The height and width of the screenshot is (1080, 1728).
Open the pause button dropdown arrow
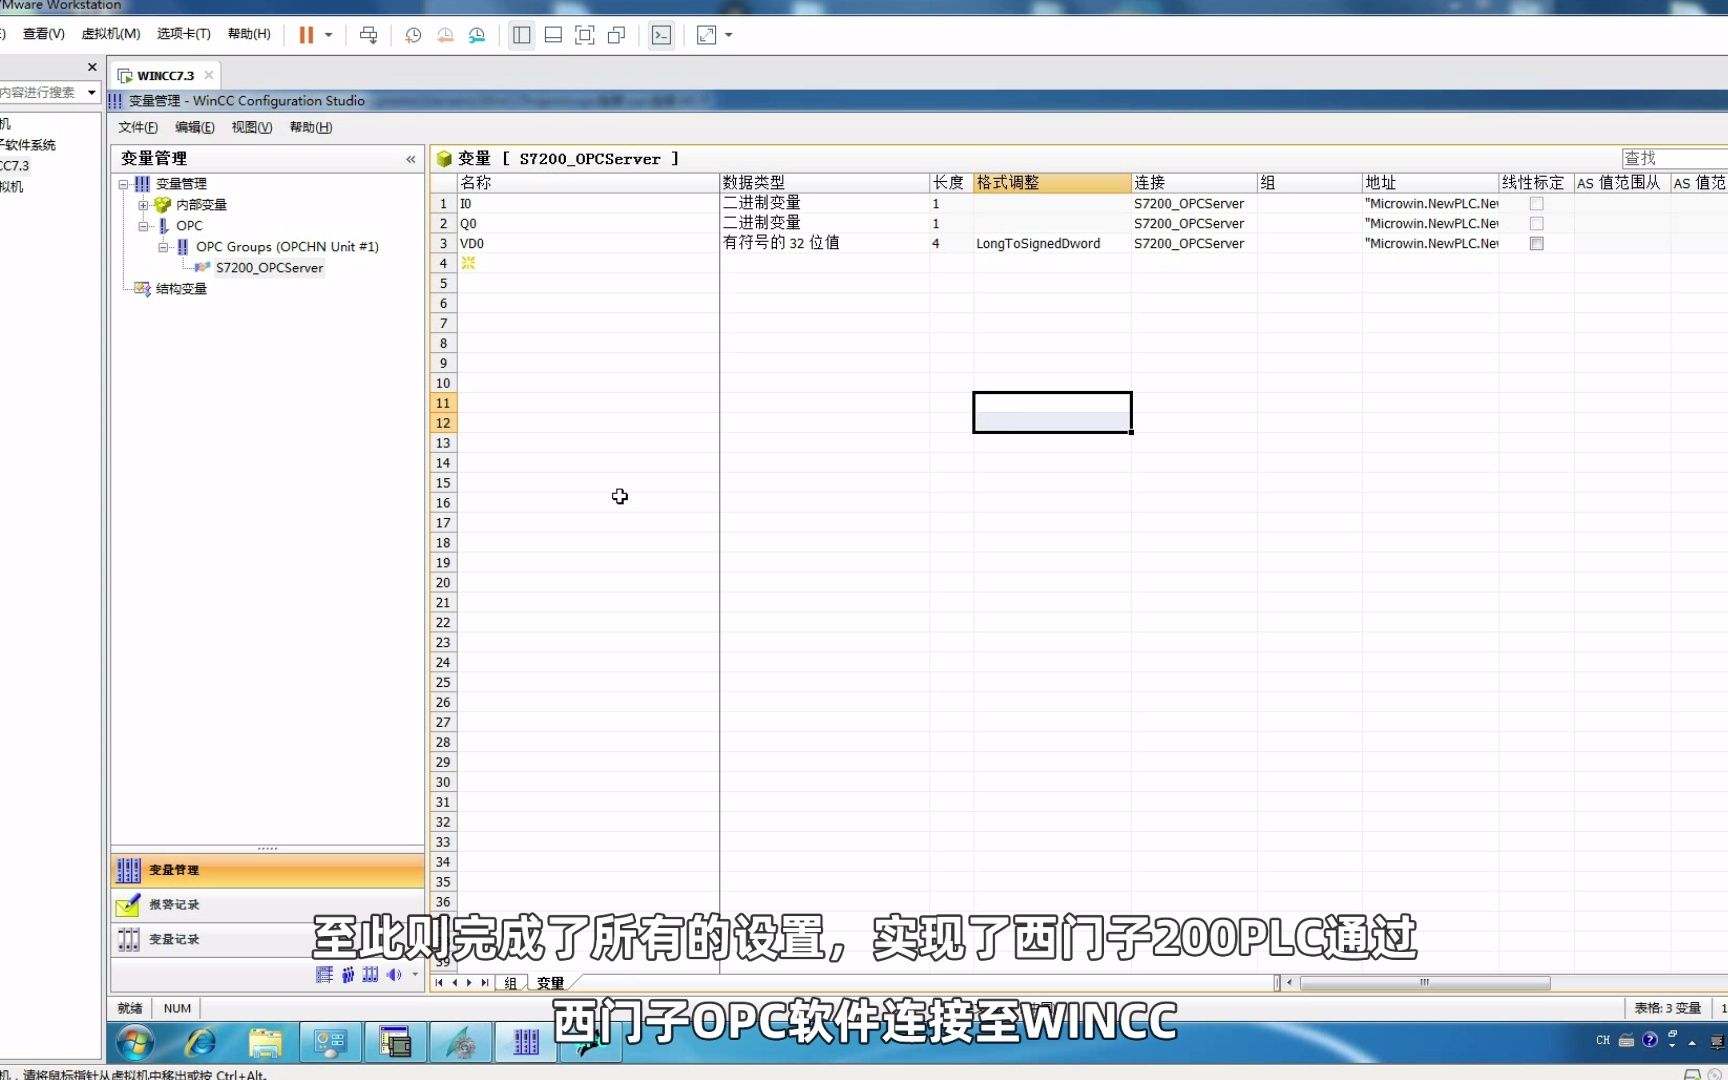328,35
